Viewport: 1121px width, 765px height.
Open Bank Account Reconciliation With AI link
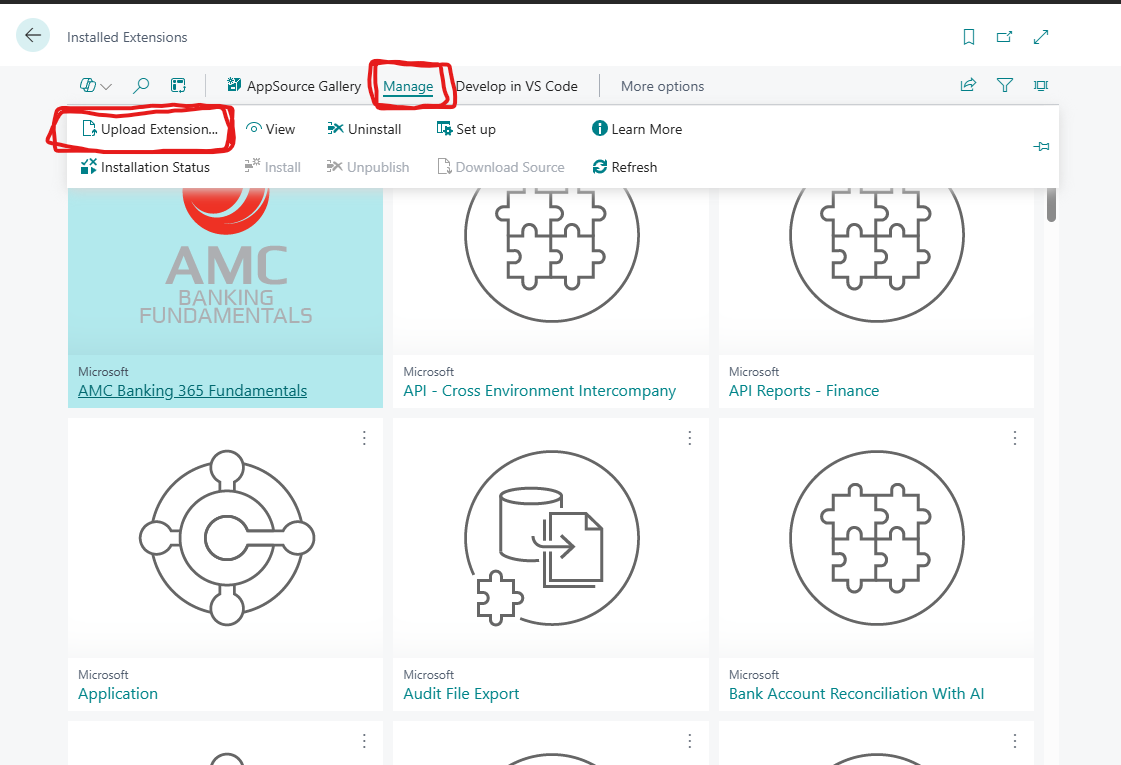pyautogui.click(x=856, y=694)
